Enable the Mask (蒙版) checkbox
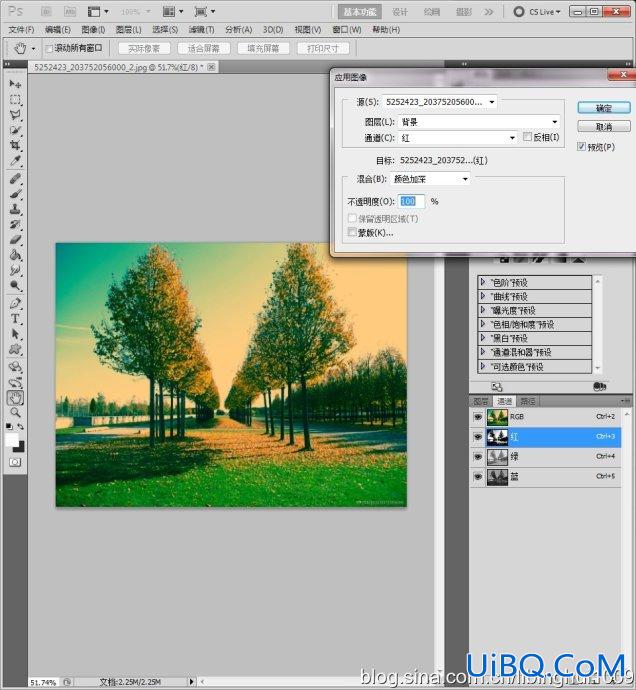The image size is (636, 690). 352,232
